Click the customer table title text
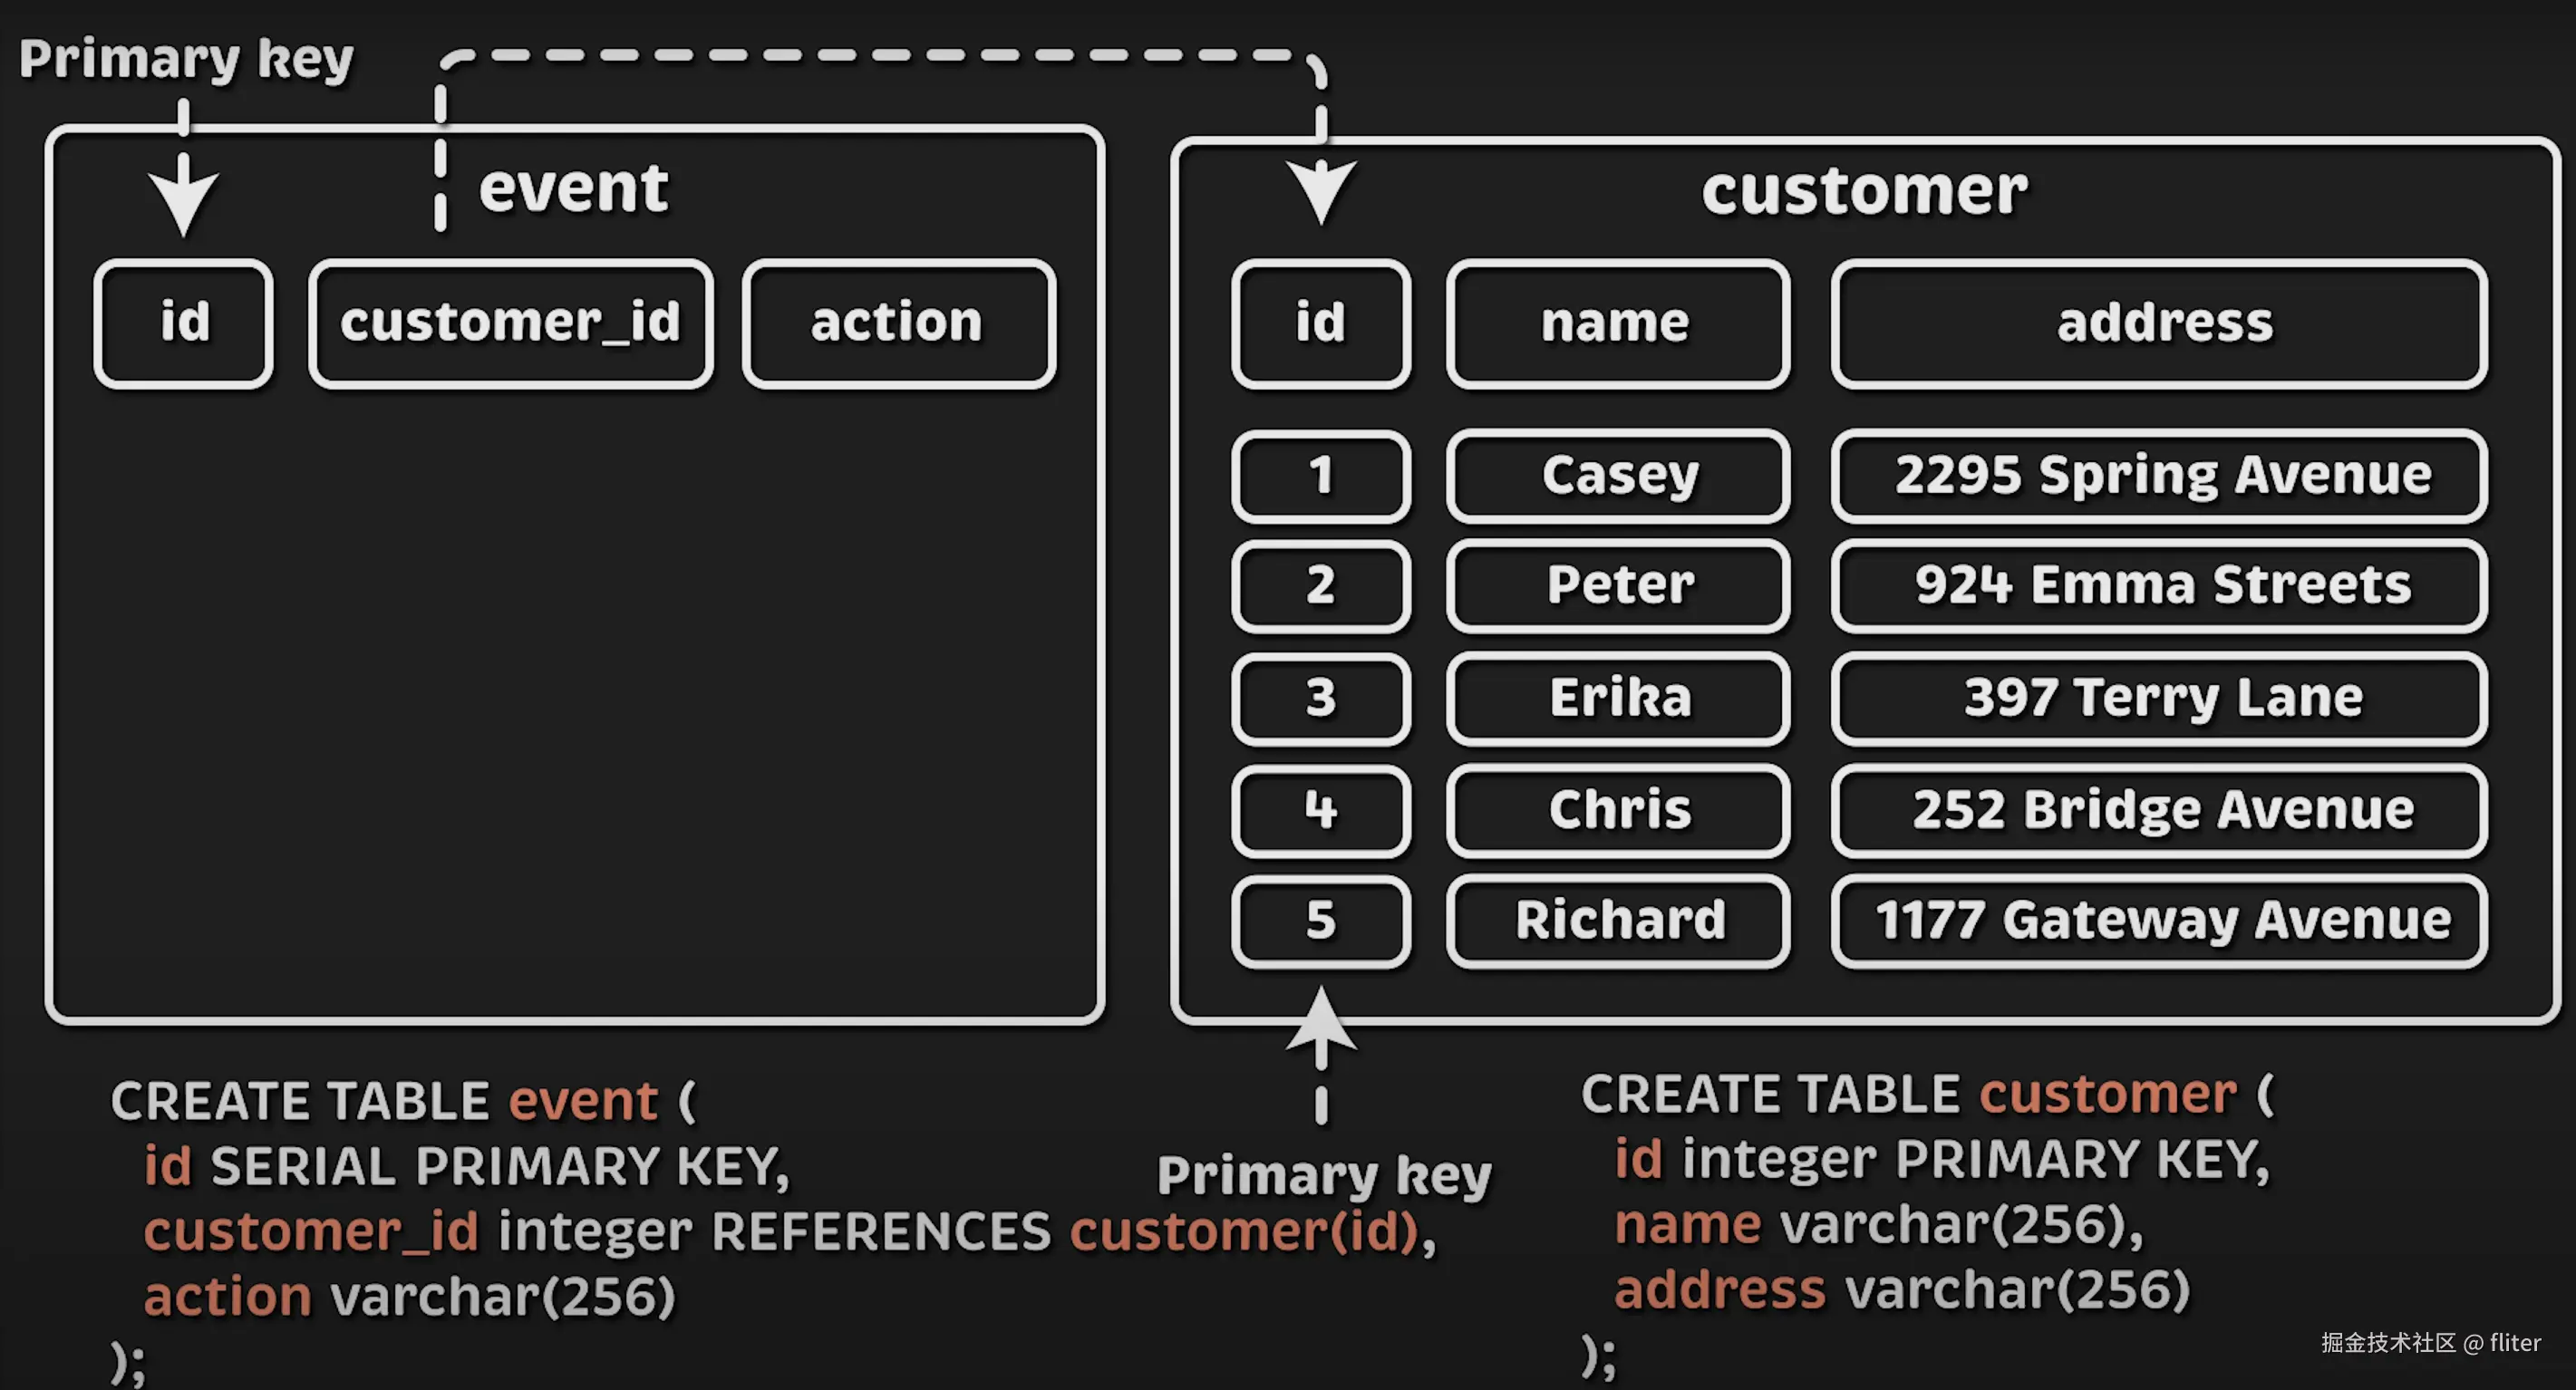The height and width of the screenshot is (1390, 2576). pos(1864,190)
